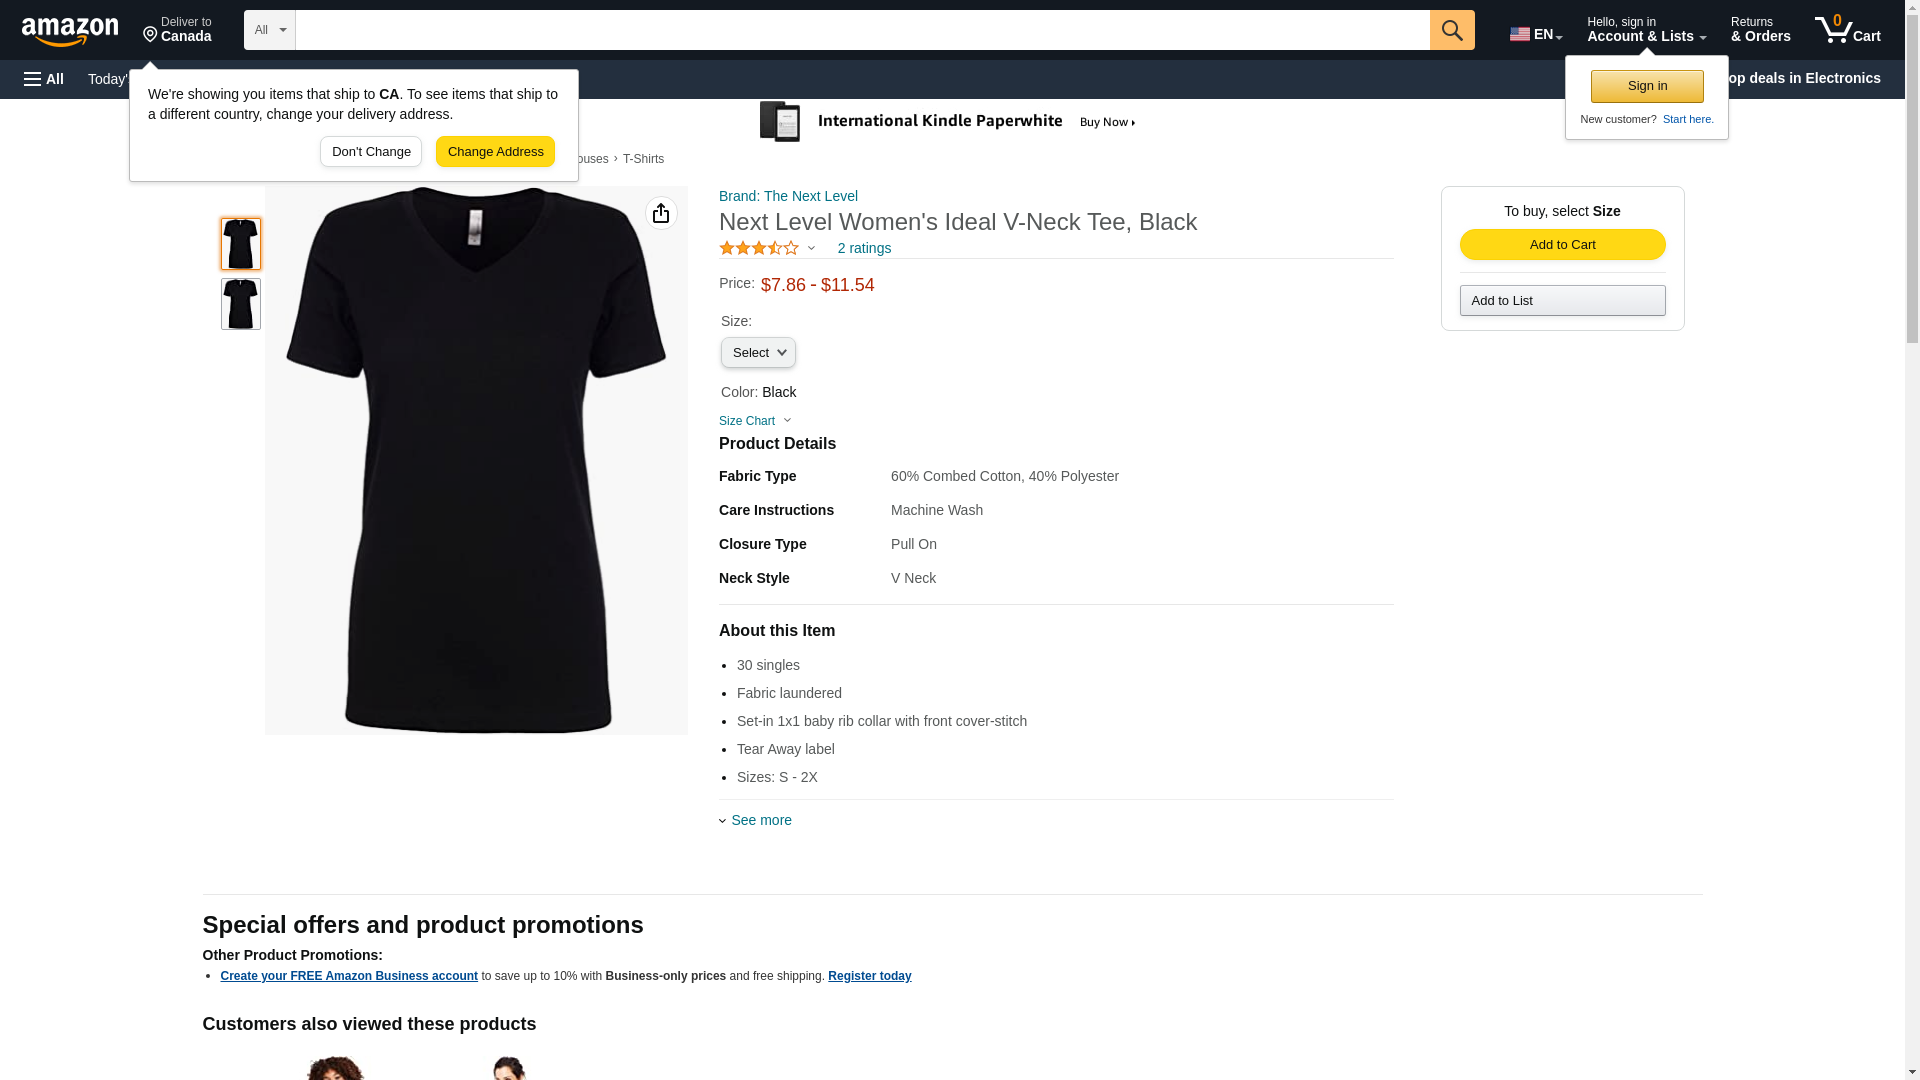The width and height of the screenshot is (1920, 1080).
Task: Expand the Size Select dropdown
Action: point(758,352)
